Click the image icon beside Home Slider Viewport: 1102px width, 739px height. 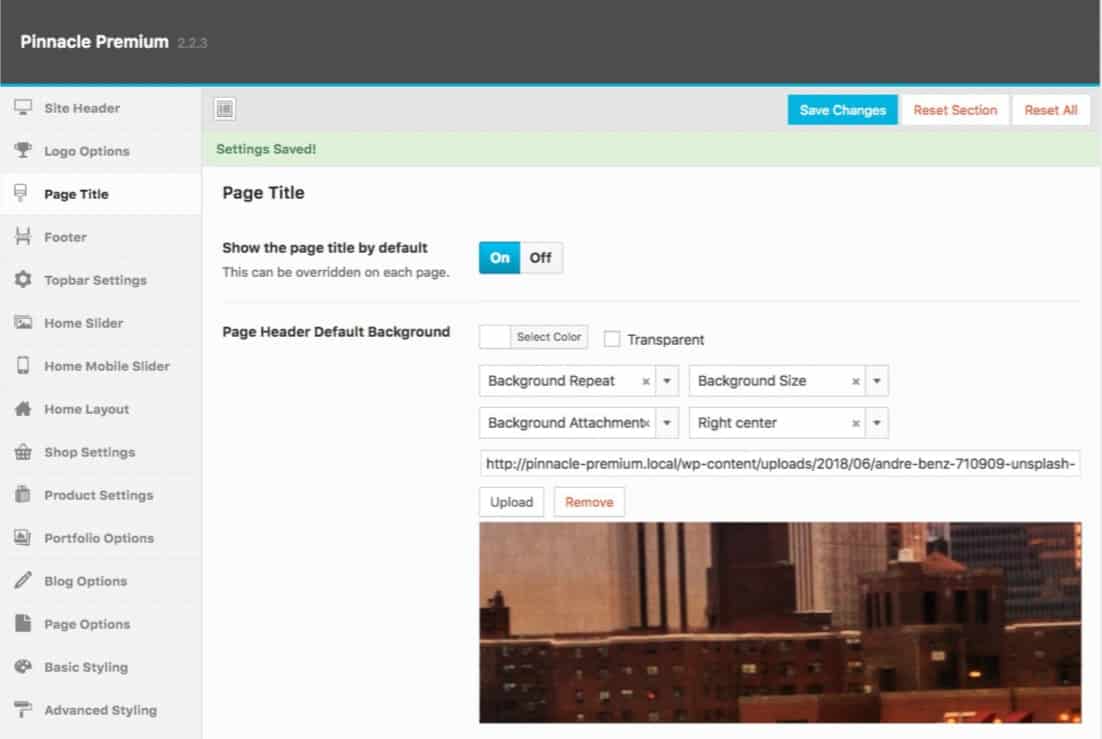23,322
